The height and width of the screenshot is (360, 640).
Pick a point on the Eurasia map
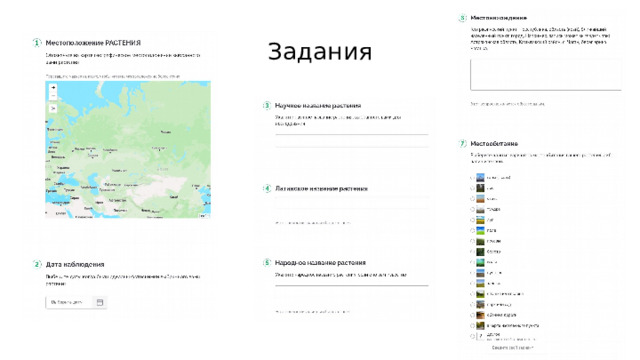click(x=128, y=149)
